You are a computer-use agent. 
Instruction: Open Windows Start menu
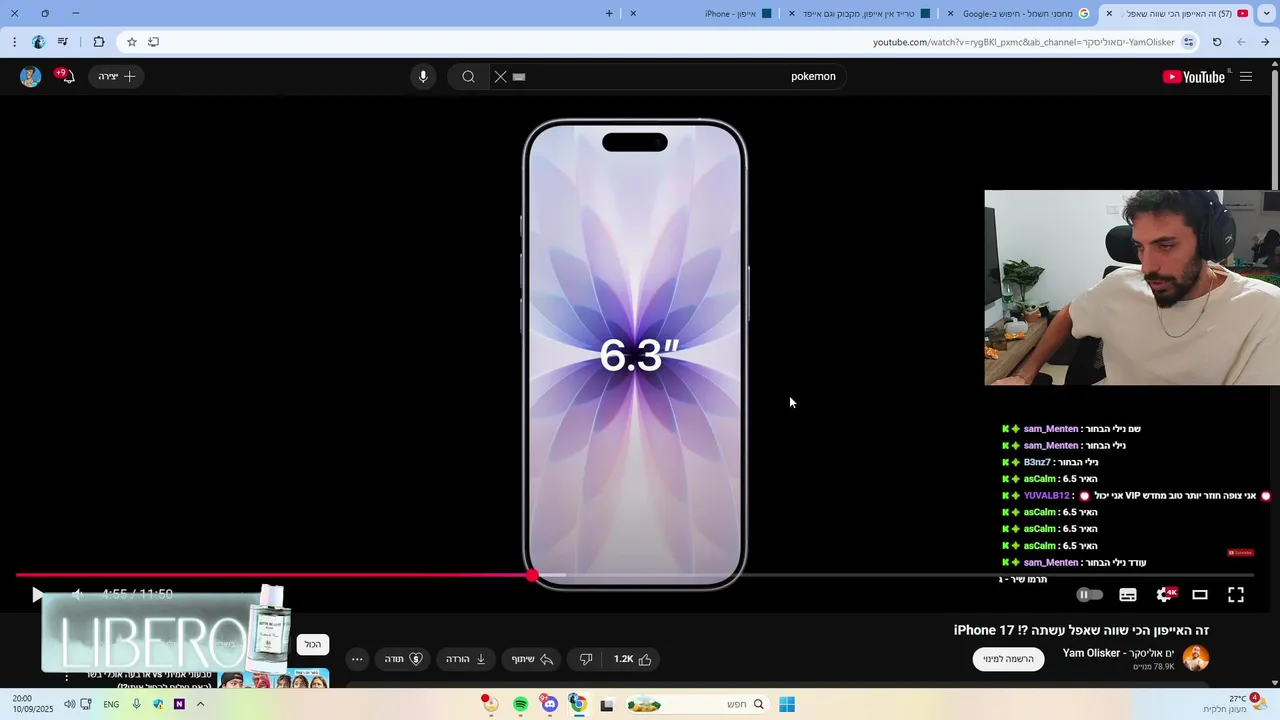pyautogui.click(x=787, y=705)
